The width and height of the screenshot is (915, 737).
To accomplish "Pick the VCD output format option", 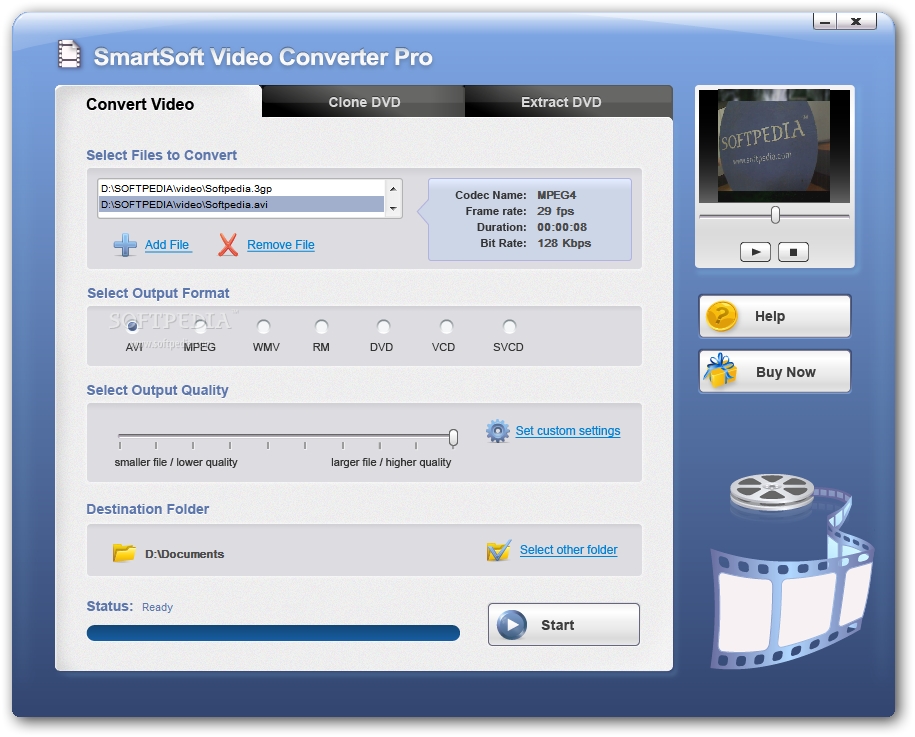I will point(446,326).
